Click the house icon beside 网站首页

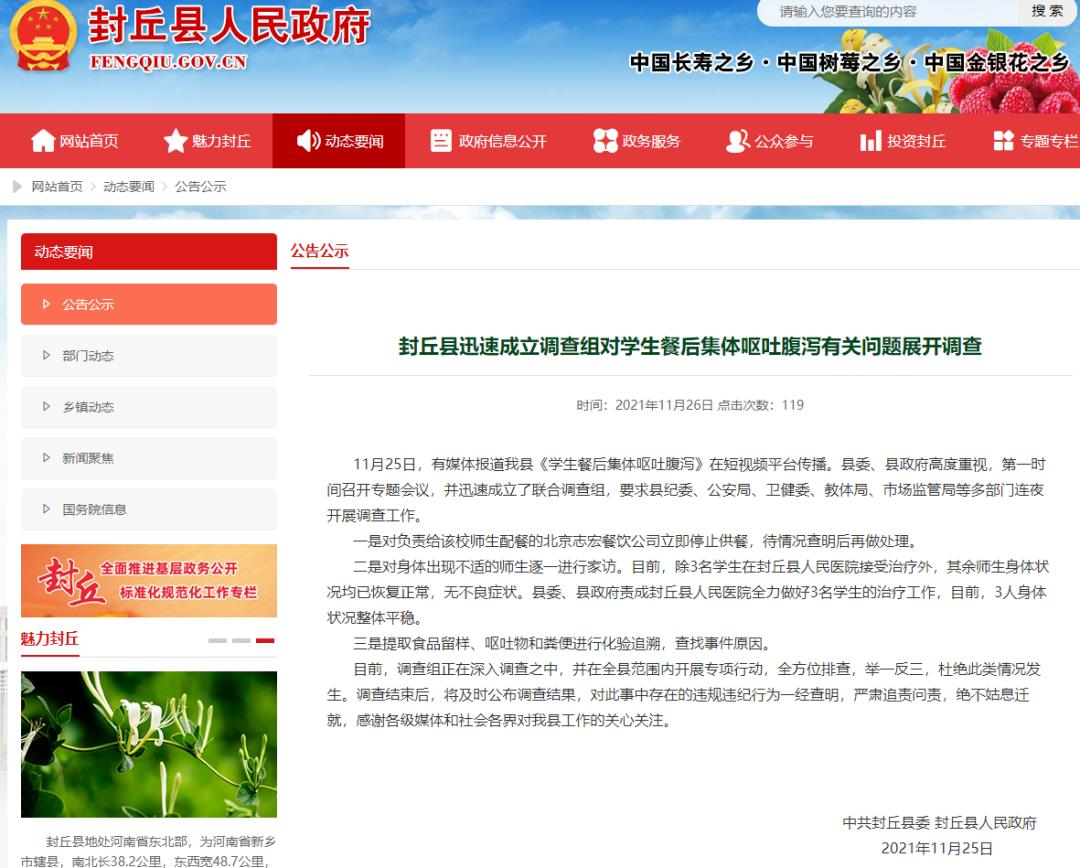pyautogui.click(x=43, y=141)
